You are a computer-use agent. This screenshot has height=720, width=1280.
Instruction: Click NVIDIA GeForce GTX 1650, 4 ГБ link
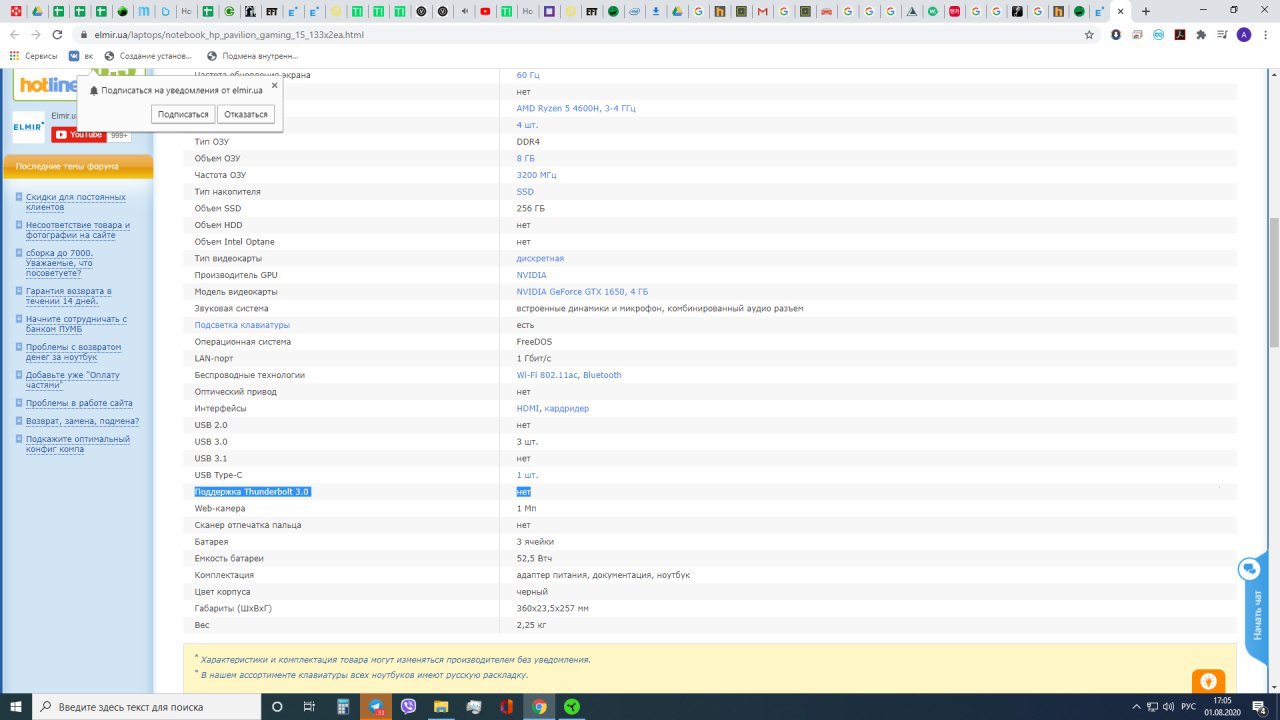pyautogui.click(x=582, y=292)
